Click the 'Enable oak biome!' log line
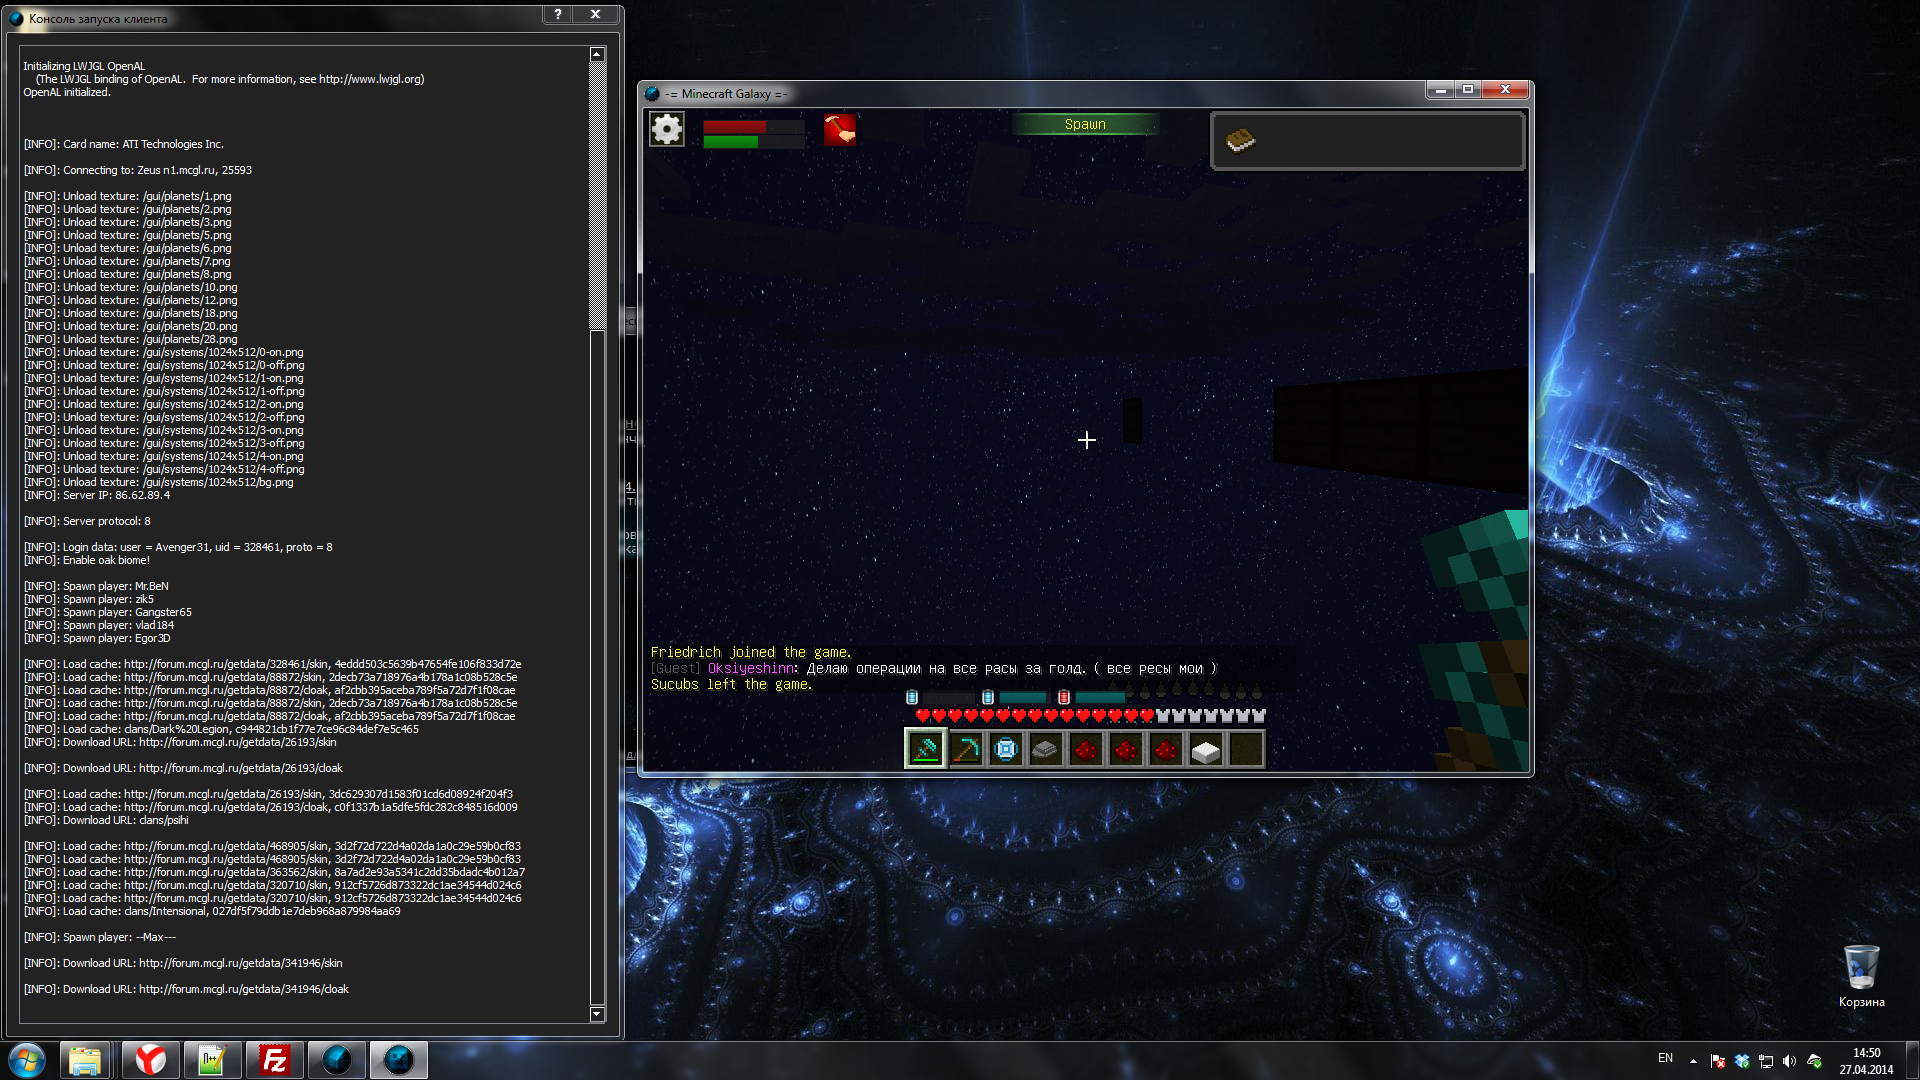 point(87,560)
